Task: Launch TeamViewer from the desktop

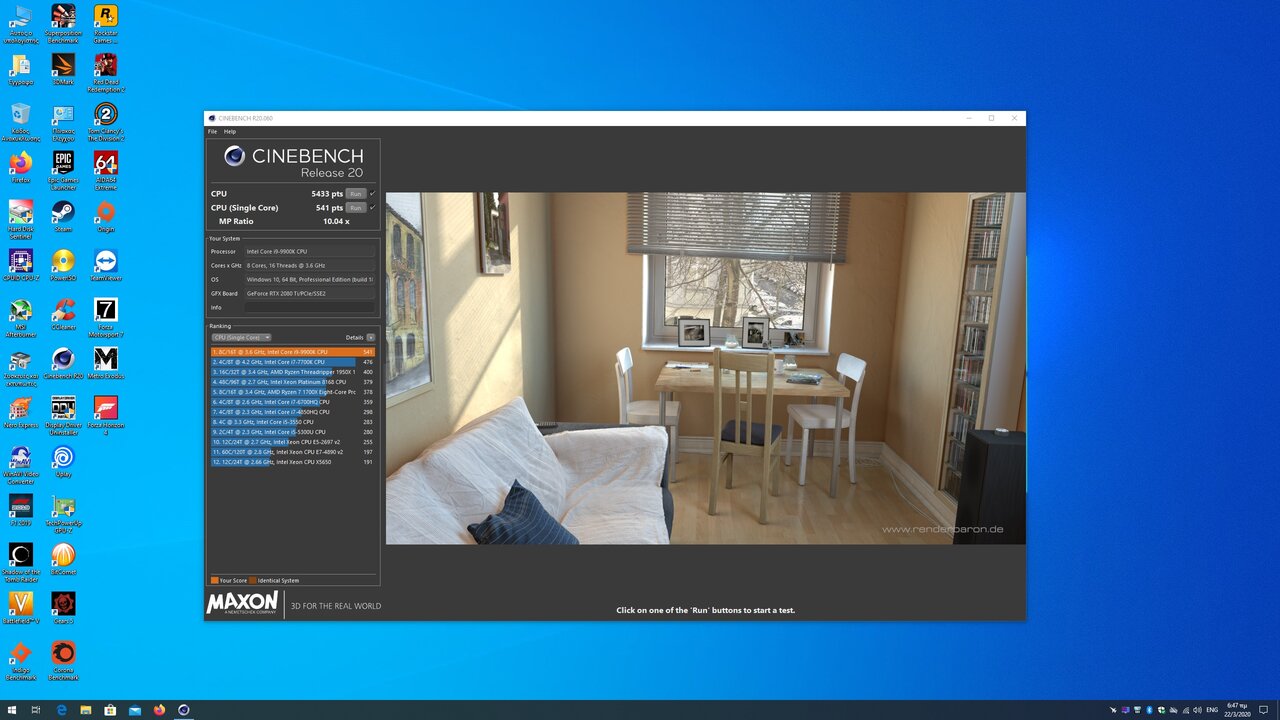Action: click(x=105, y=265)
